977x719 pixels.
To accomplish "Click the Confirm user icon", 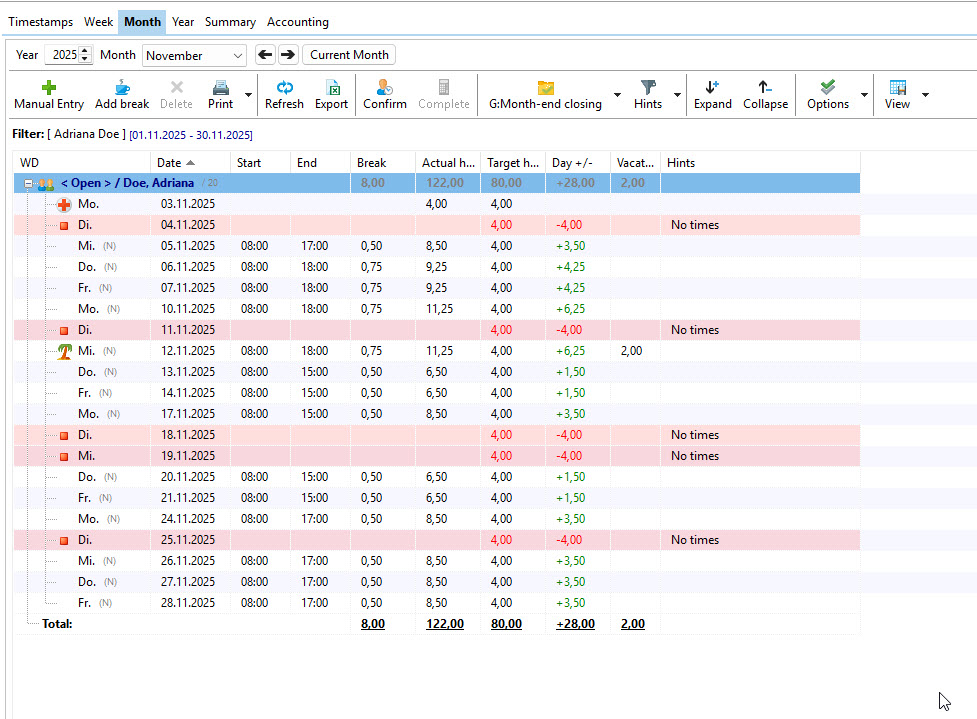I will [384, 88].
